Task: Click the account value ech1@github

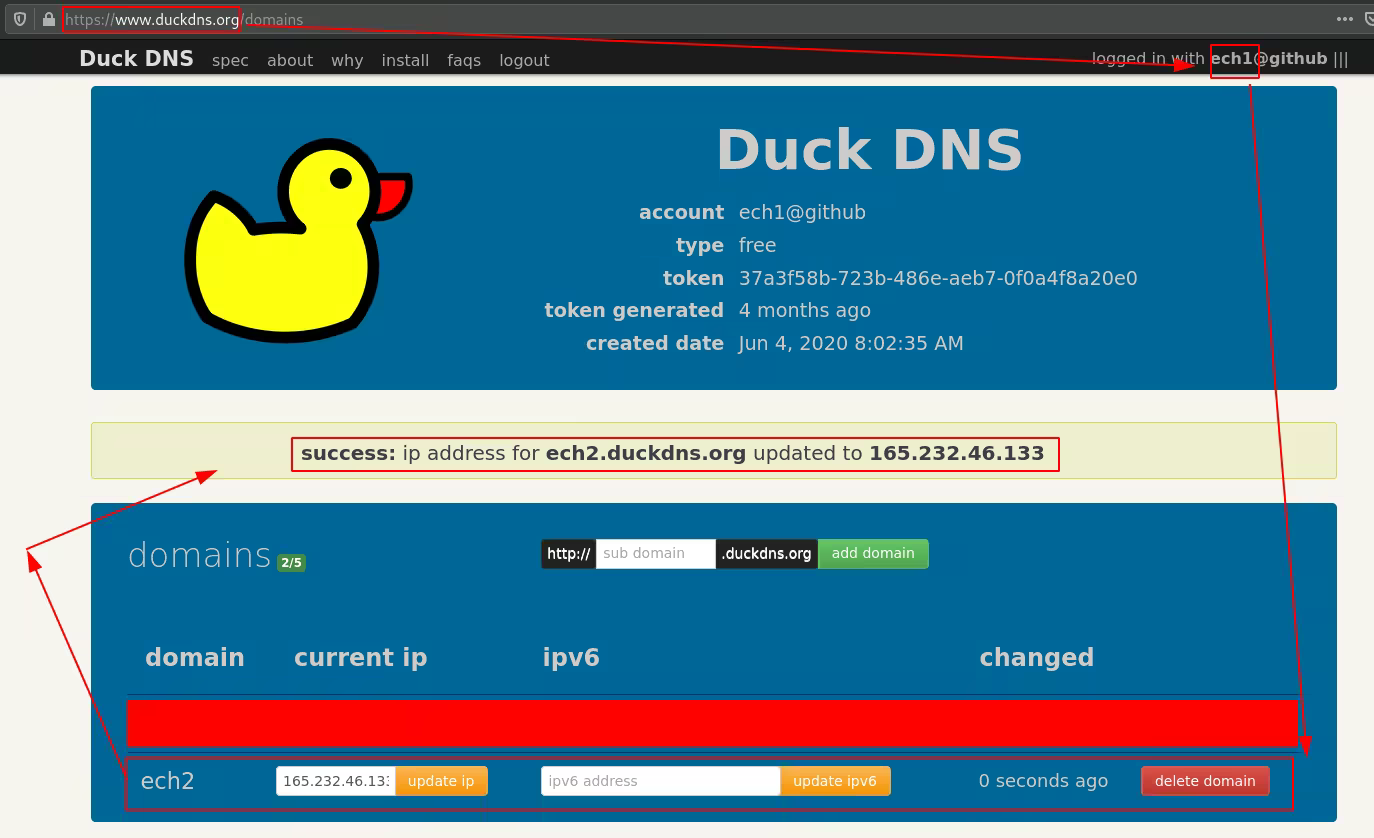Action: (802, 212)
